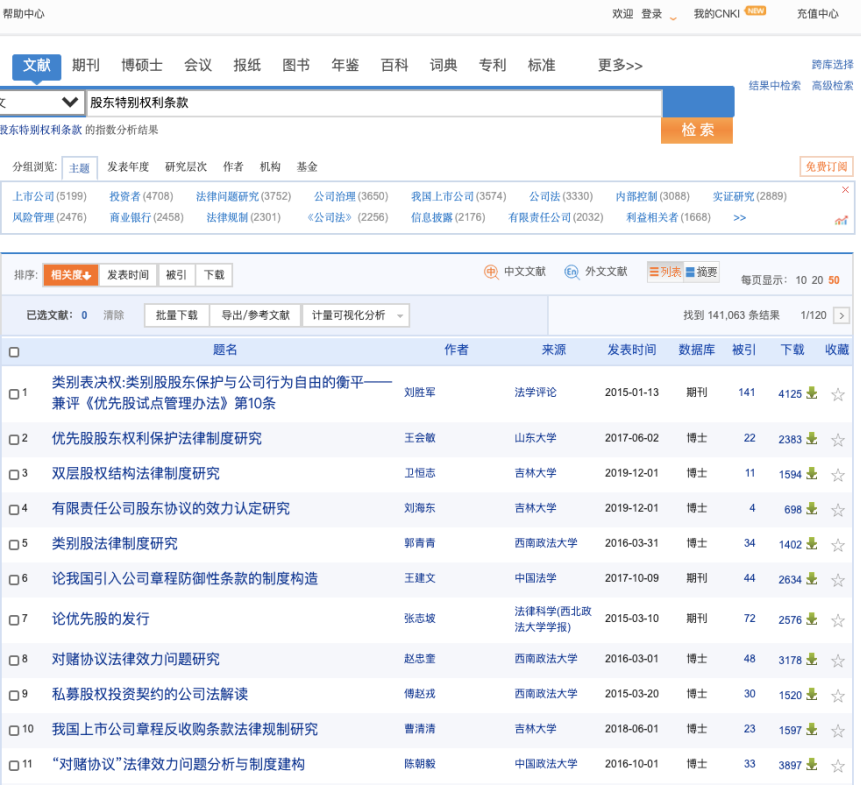Tick checkbox for result number 3

coord(14,474)
